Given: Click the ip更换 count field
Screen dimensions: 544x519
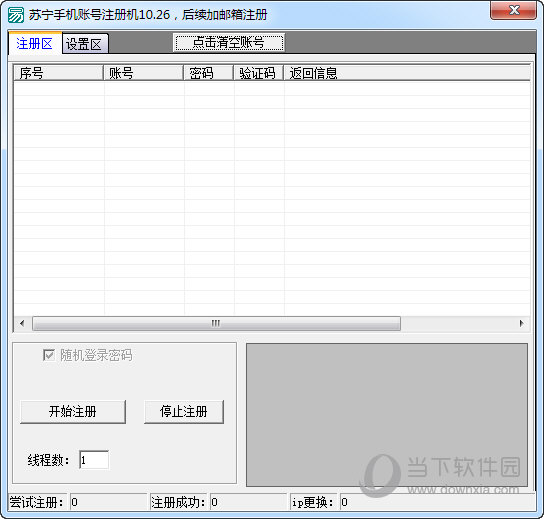Looking at the screenshot, I should 437,502.
